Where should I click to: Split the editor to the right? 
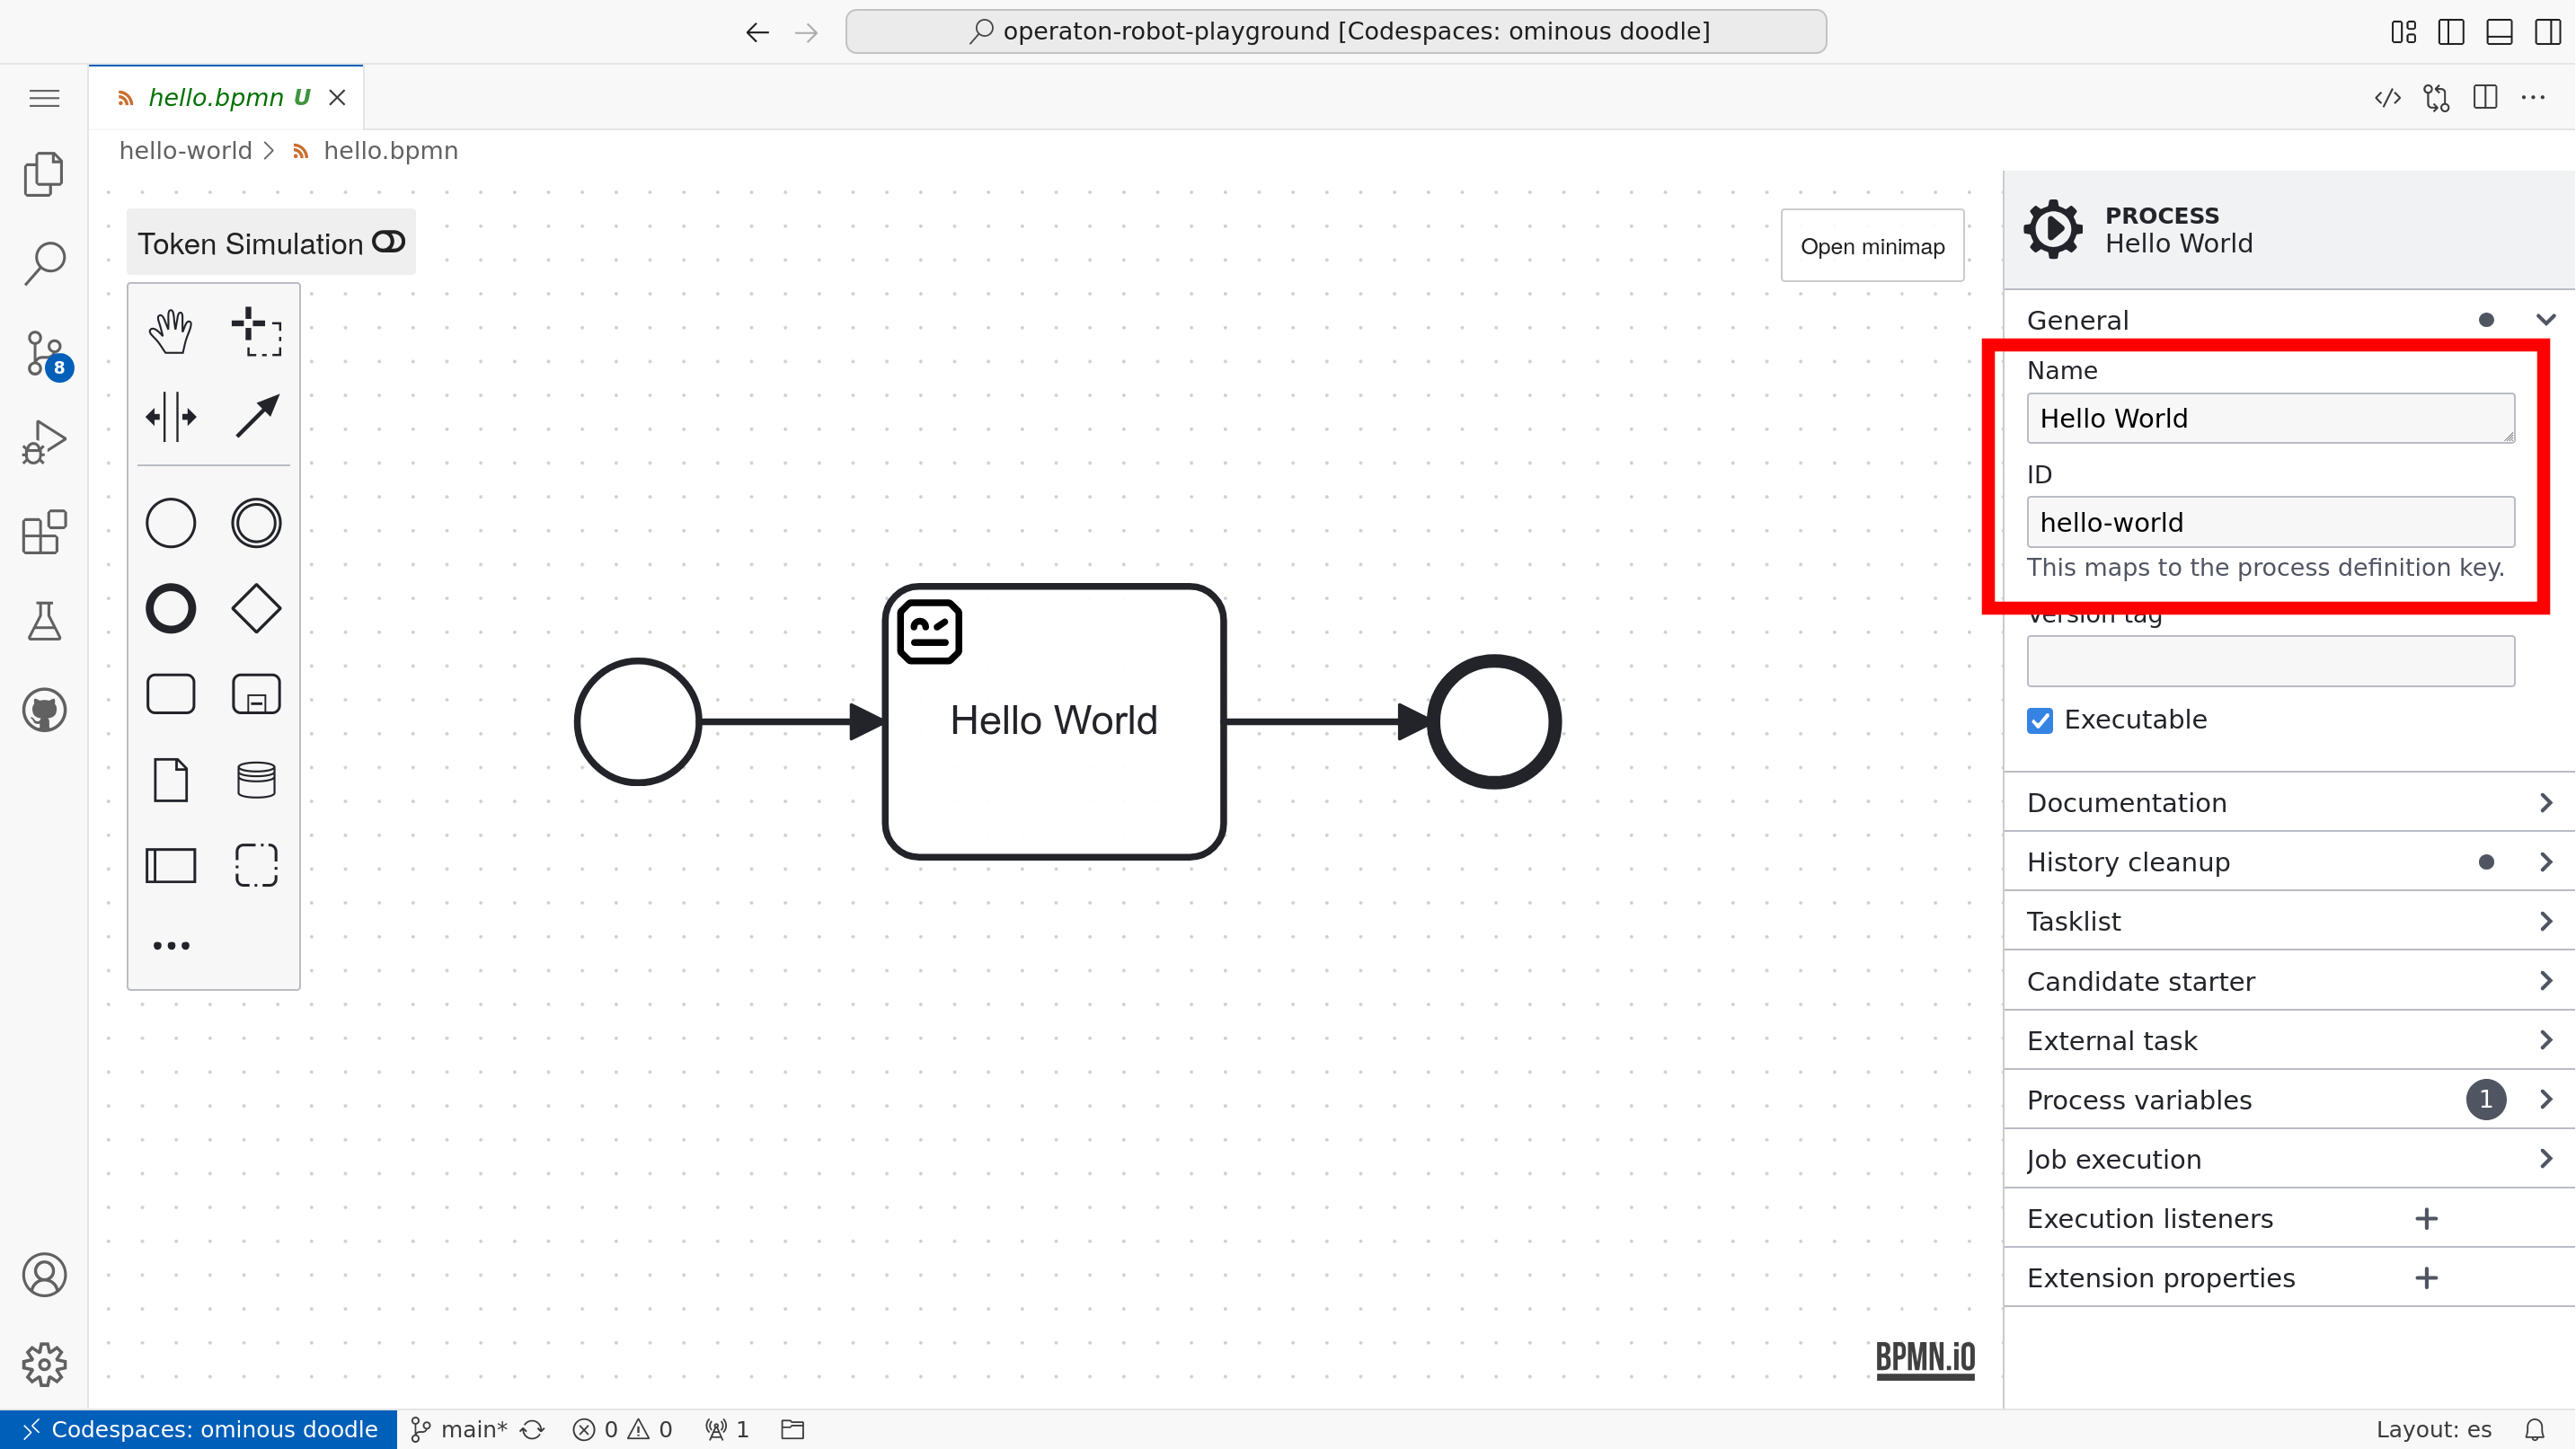coord(2485,98)
